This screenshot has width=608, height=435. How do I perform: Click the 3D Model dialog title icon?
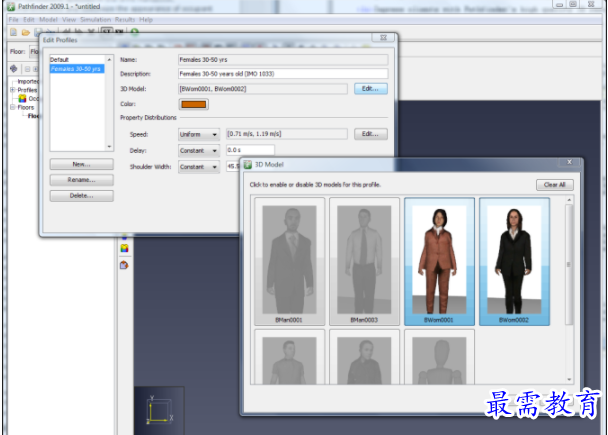coord(249,164)
